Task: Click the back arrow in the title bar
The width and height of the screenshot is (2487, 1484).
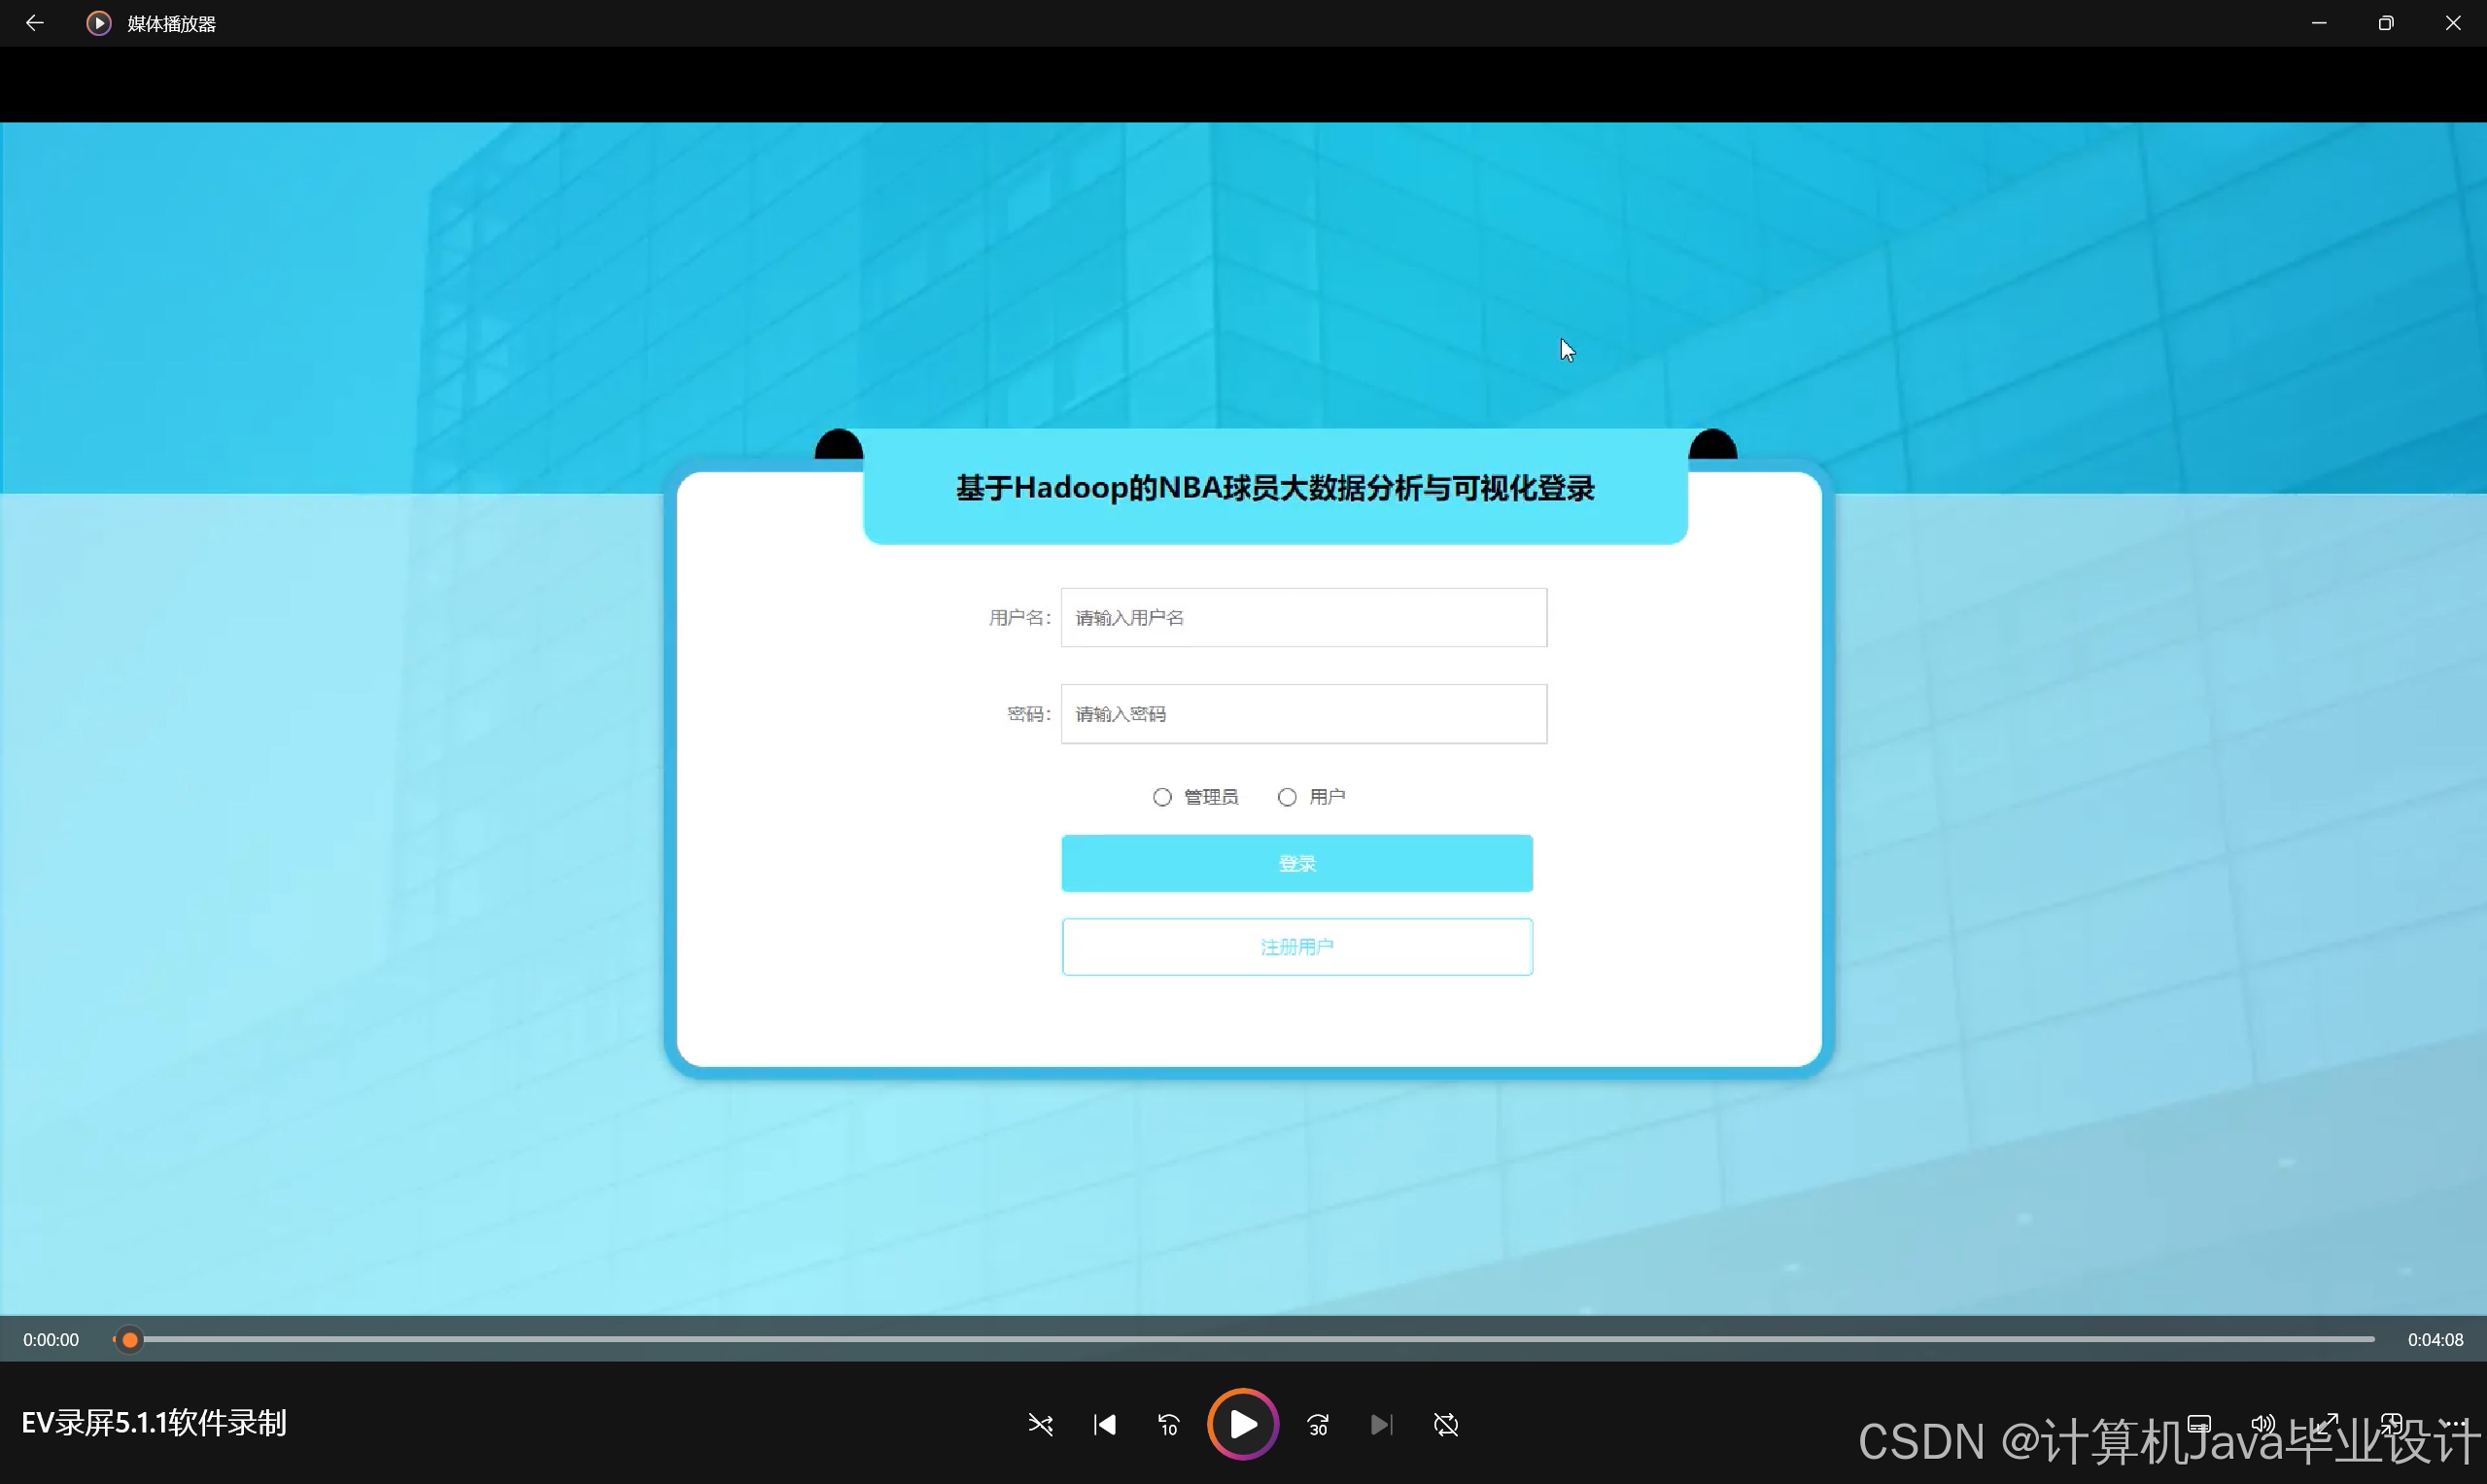Action: pos(34,23)
